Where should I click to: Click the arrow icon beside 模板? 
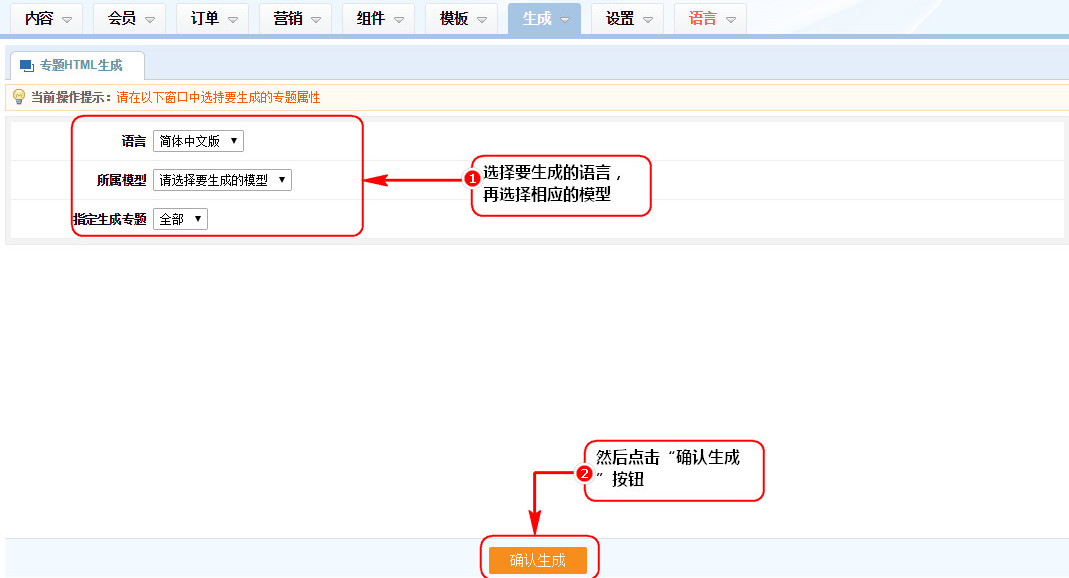(481, 20)
